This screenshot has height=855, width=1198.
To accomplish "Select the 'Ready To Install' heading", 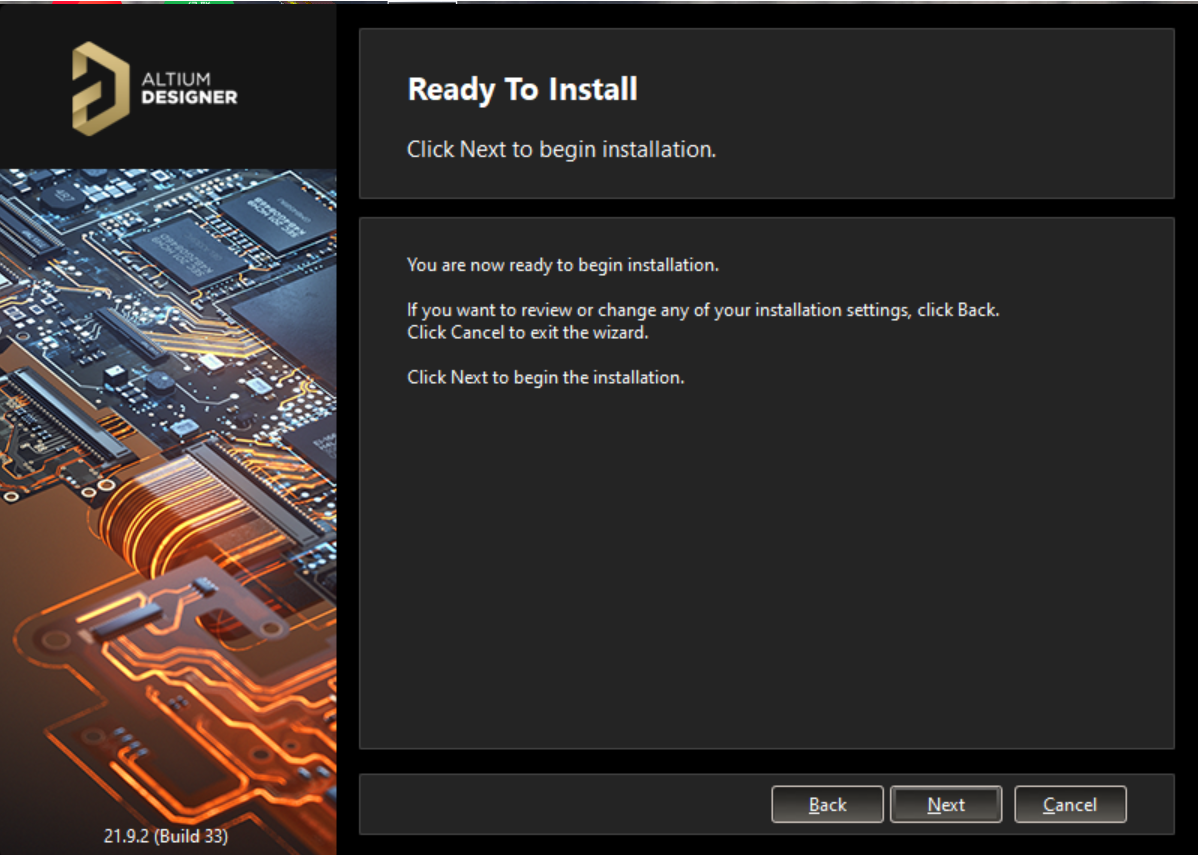I will point(523,89).
